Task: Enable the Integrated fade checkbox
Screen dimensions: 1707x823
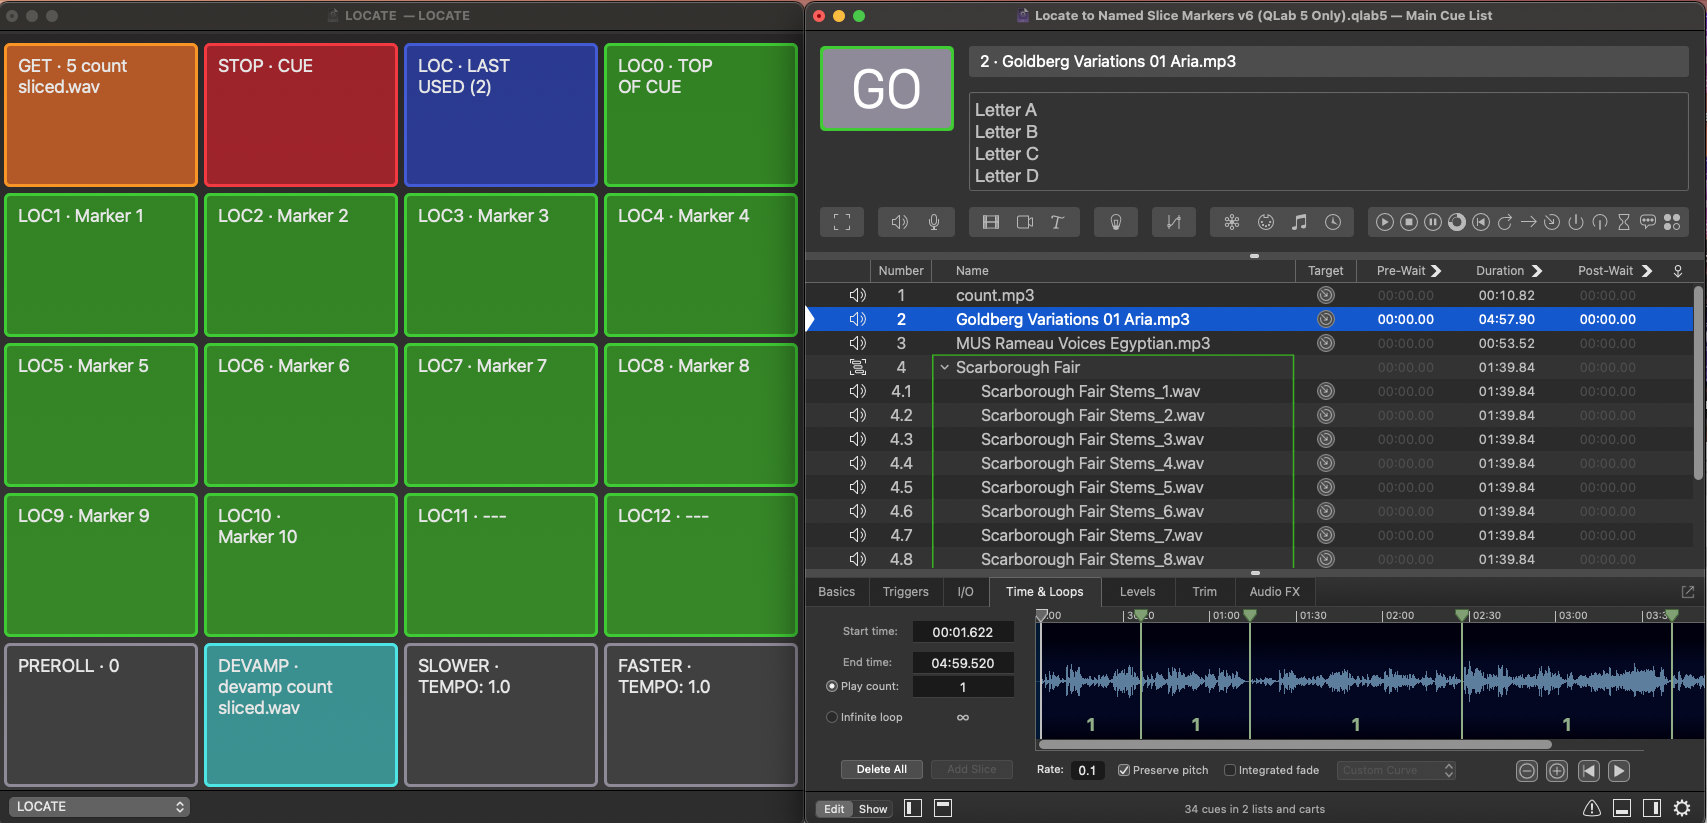Action: coord(1230,770)
